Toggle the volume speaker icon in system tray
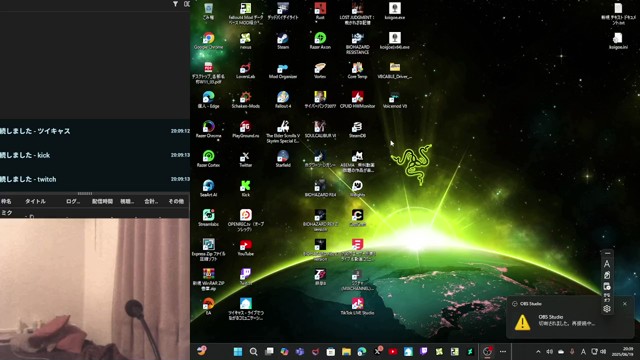This screenshot has height=360, width=640. (x=549, y=351)
